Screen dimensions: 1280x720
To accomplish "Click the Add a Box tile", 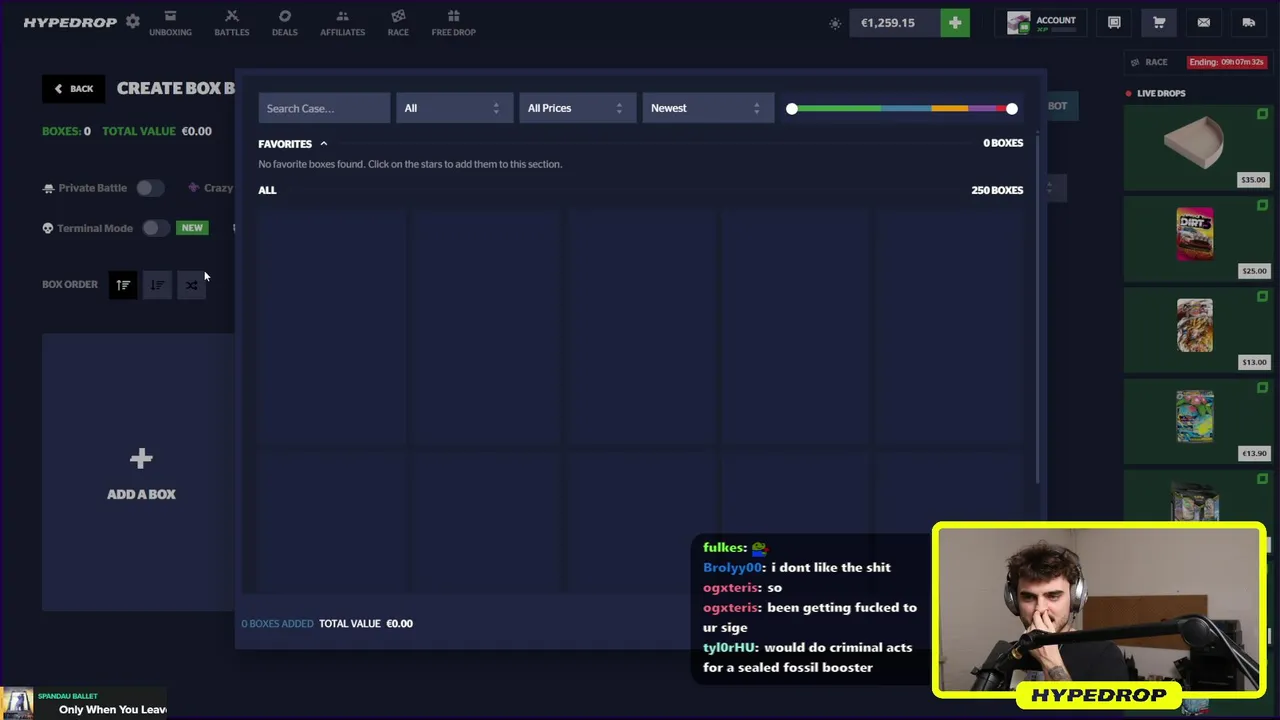I will tap(138, 472).
